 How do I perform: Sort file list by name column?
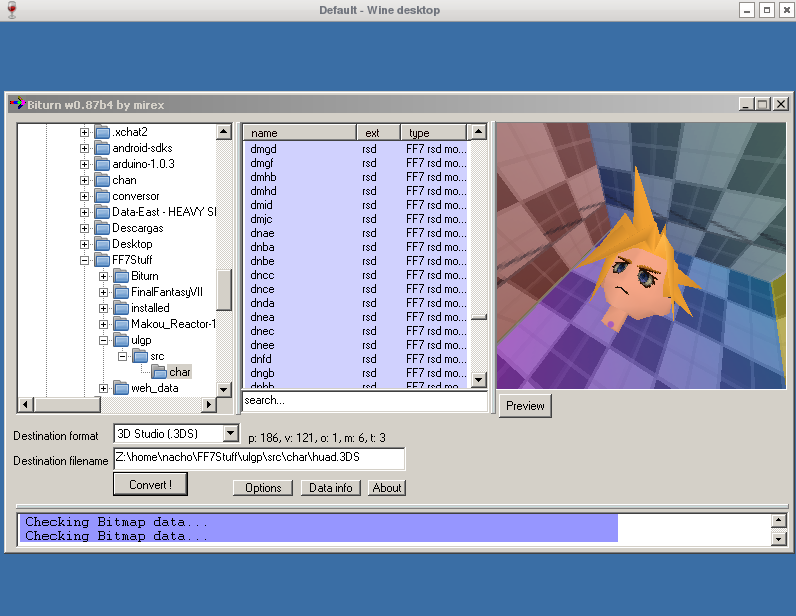click(x=300, y=133)
